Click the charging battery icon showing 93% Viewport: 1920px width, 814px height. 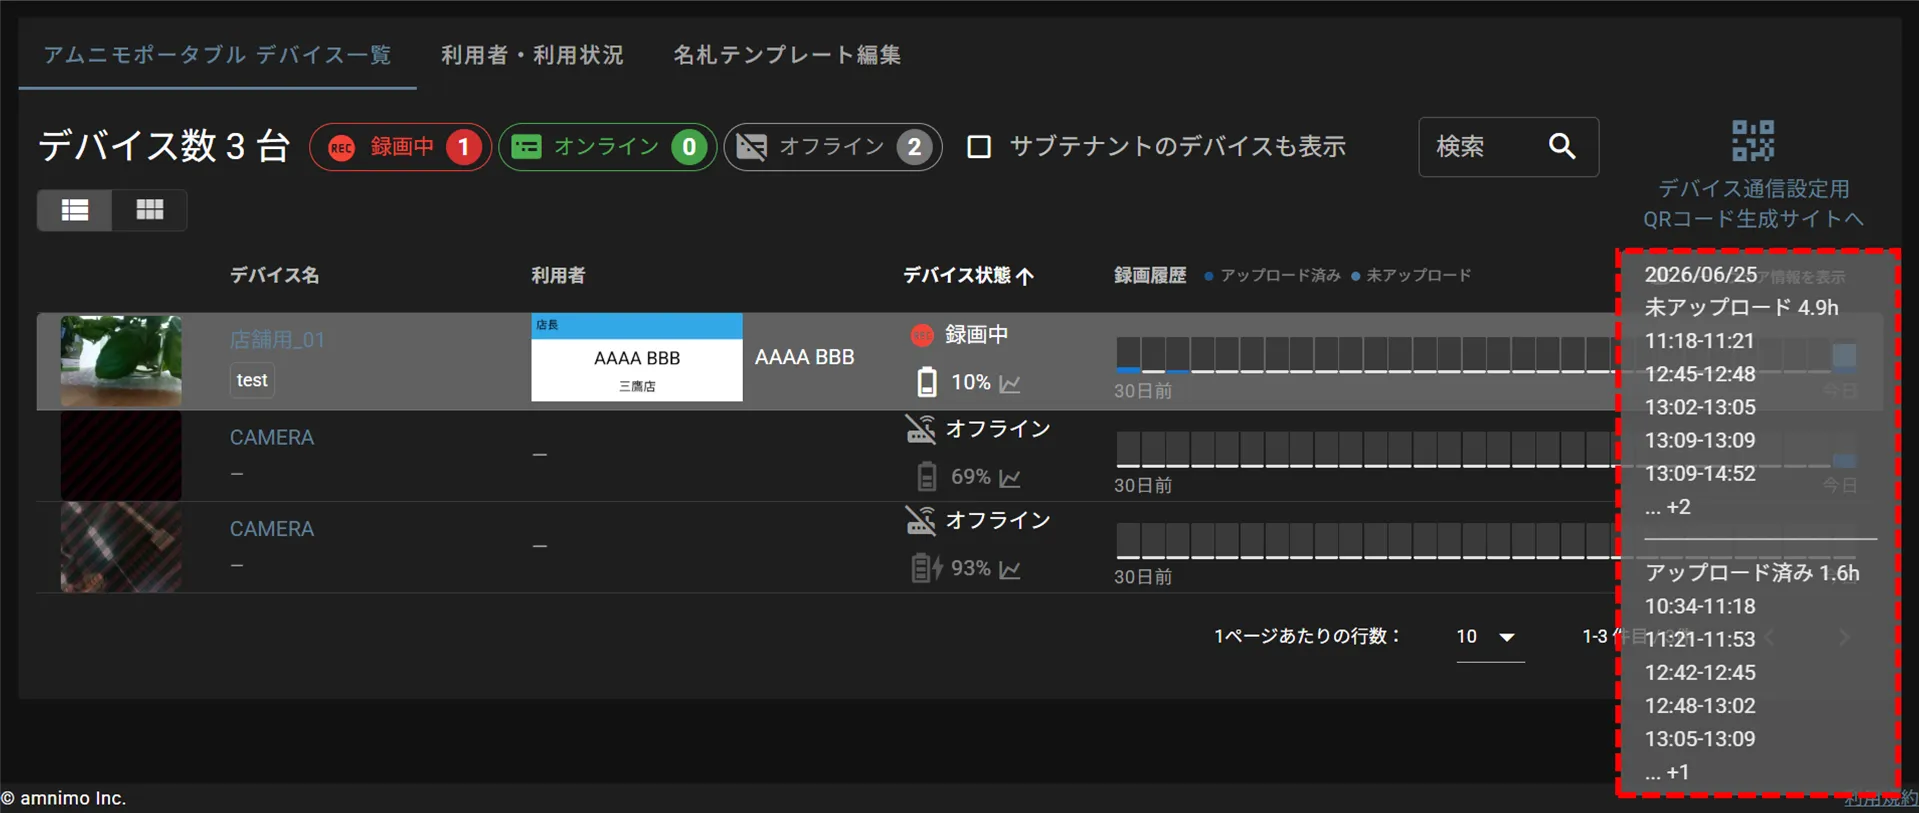point(927,568)
